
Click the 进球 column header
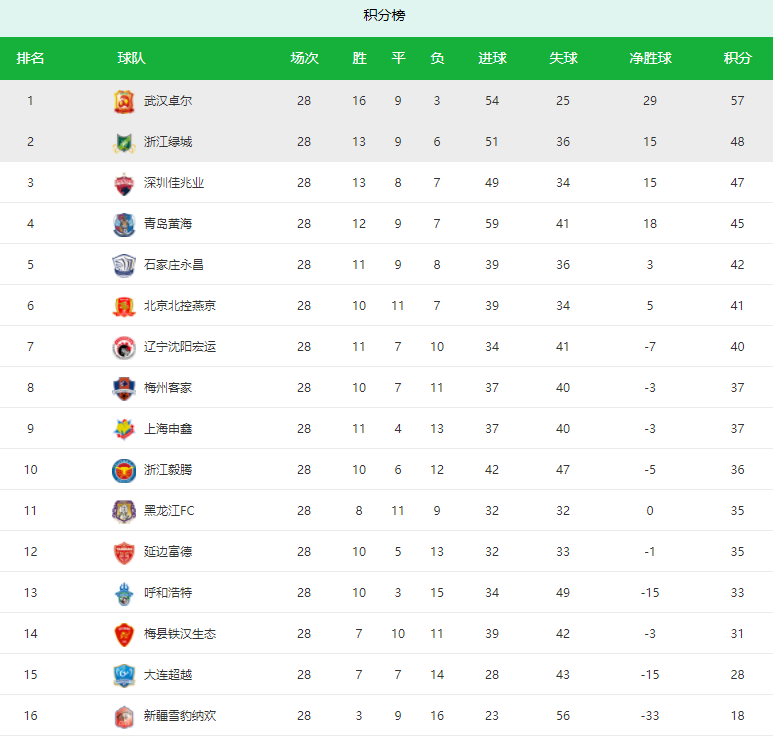coord(492,58)
